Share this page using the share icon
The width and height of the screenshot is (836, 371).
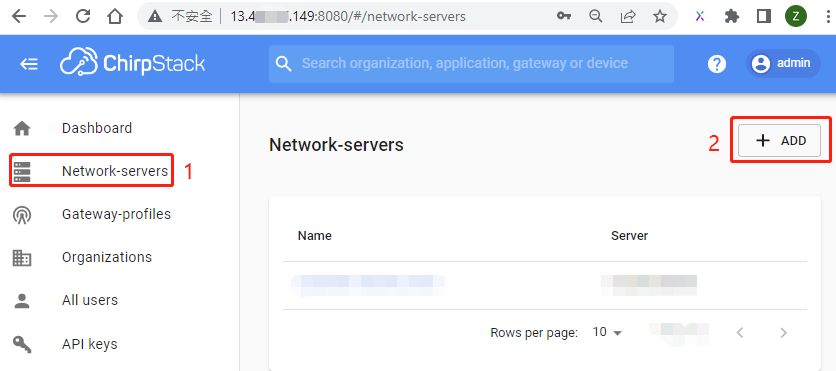pos(628,17)
